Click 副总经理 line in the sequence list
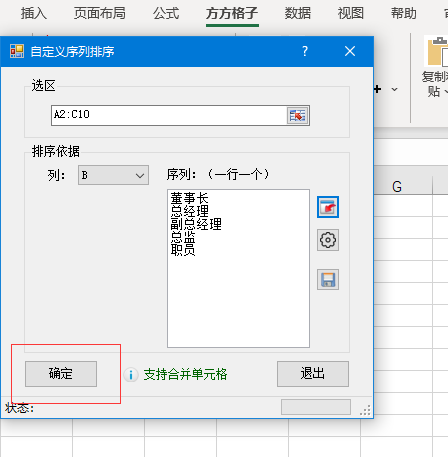The image size is (448, 457). 196,224
